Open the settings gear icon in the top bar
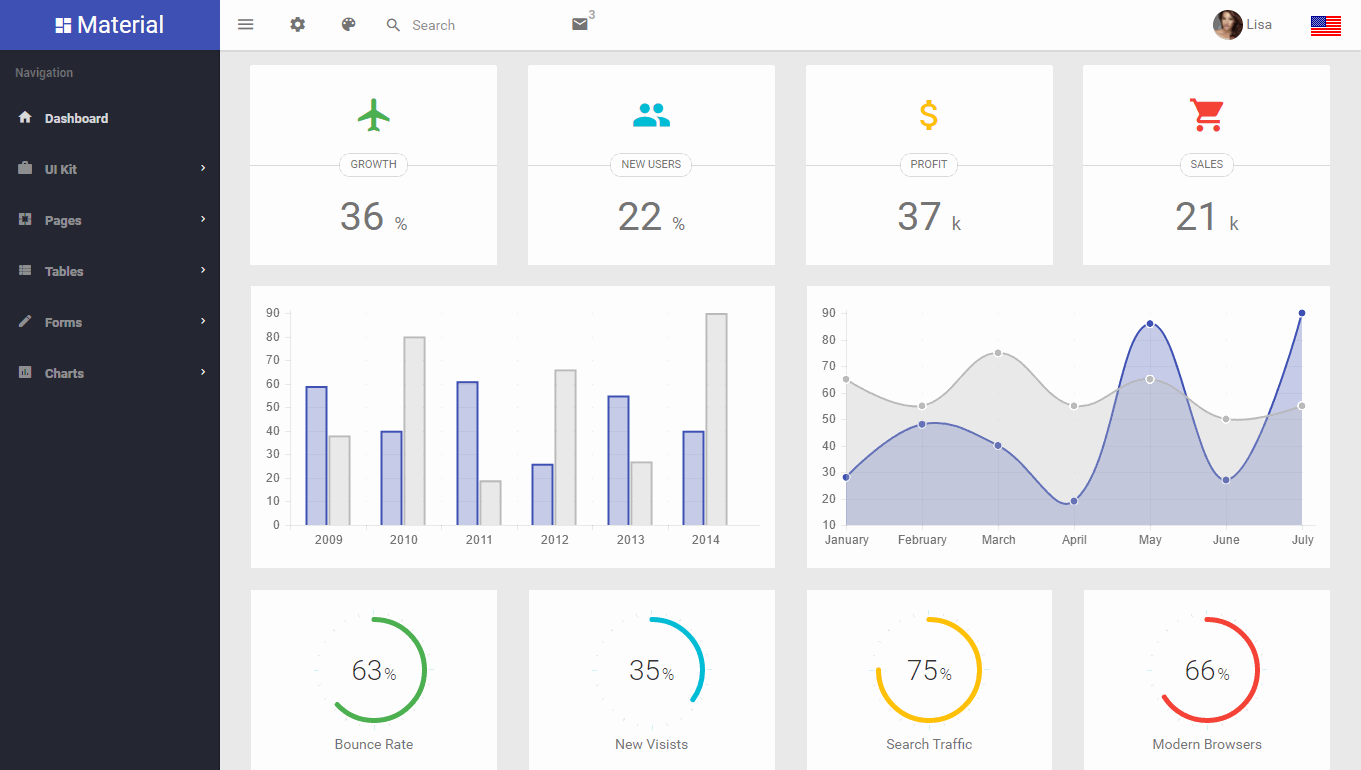 (297, 24)
